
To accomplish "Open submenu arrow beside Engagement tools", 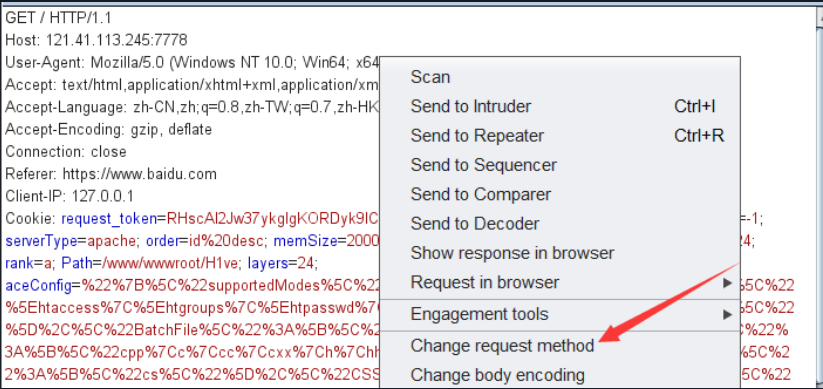I will (x=727, y=315).
